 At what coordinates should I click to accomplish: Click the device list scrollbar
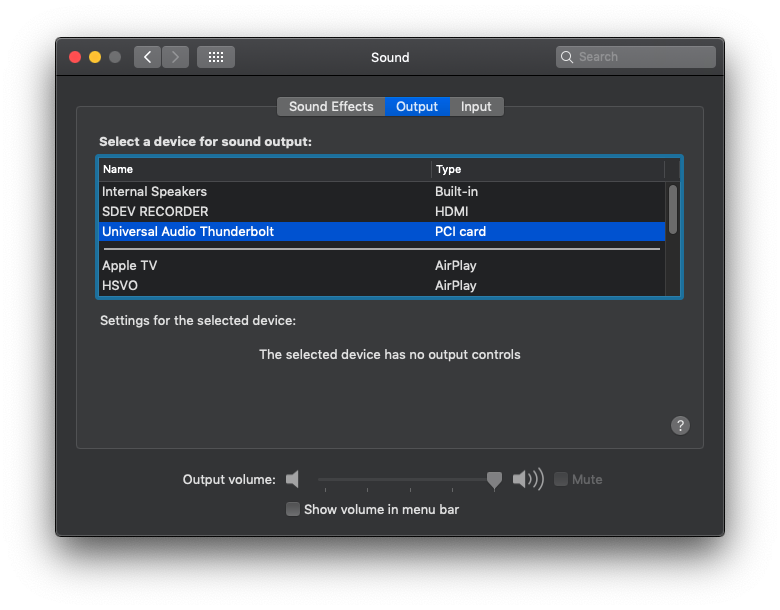pos(673,209)
